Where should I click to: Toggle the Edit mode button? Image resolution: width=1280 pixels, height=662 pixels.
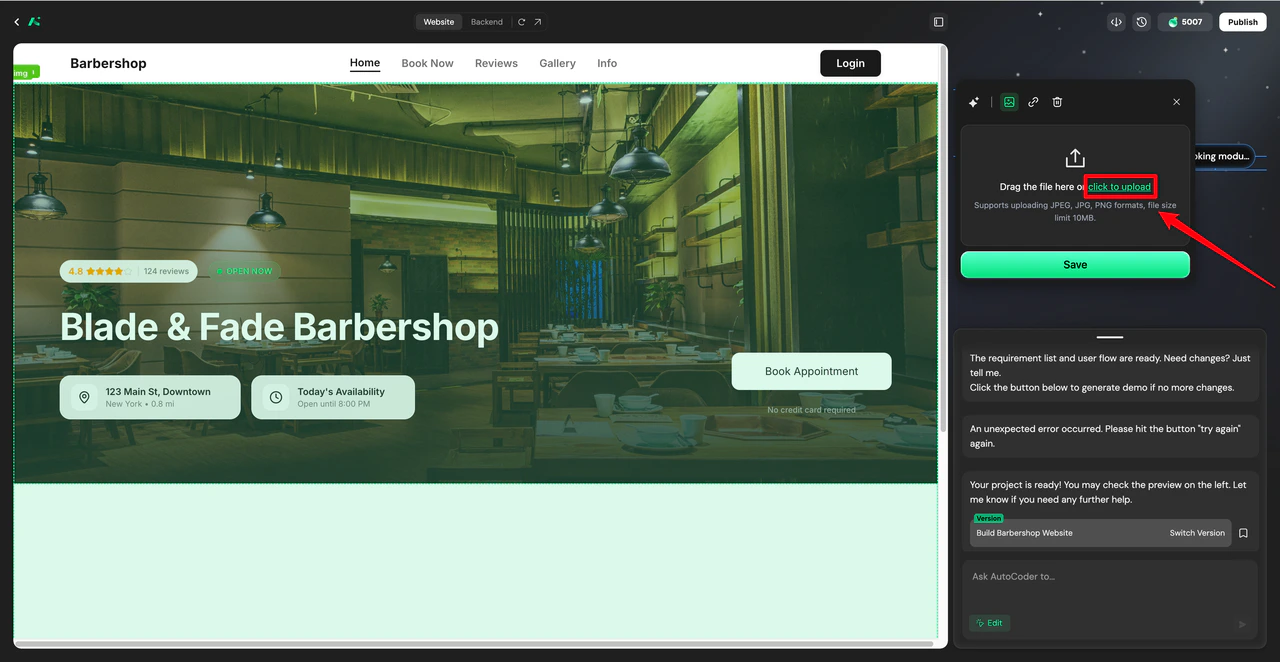pos(989,623)
